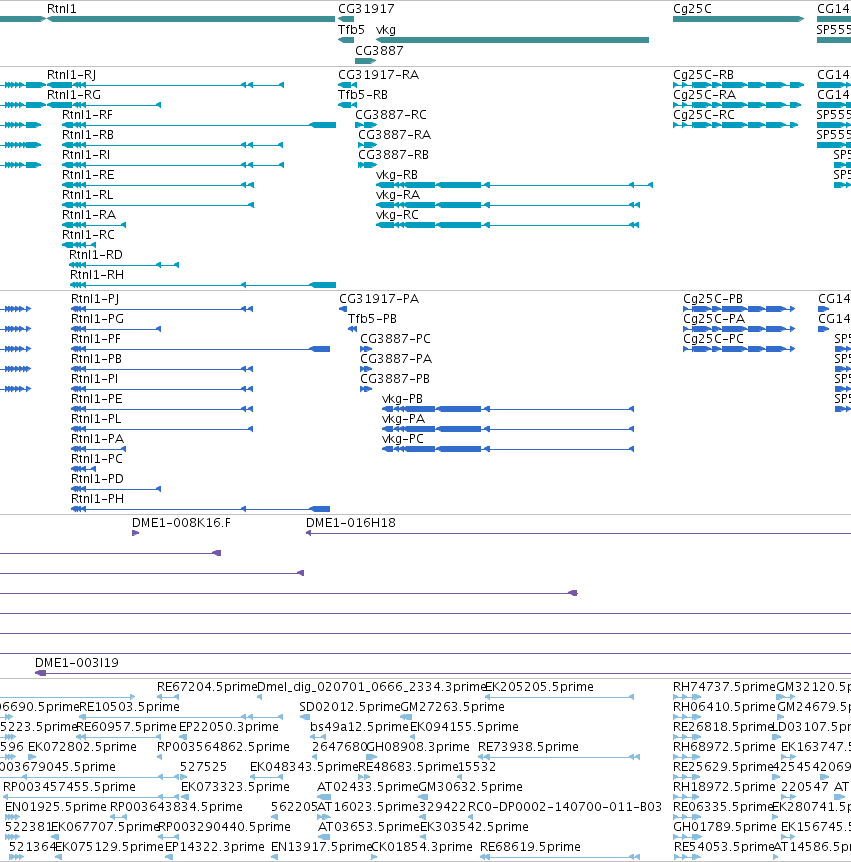Click protein vkg-PC label
The width and height of the screenshot is (851, 862).
[x=403, y=439]
